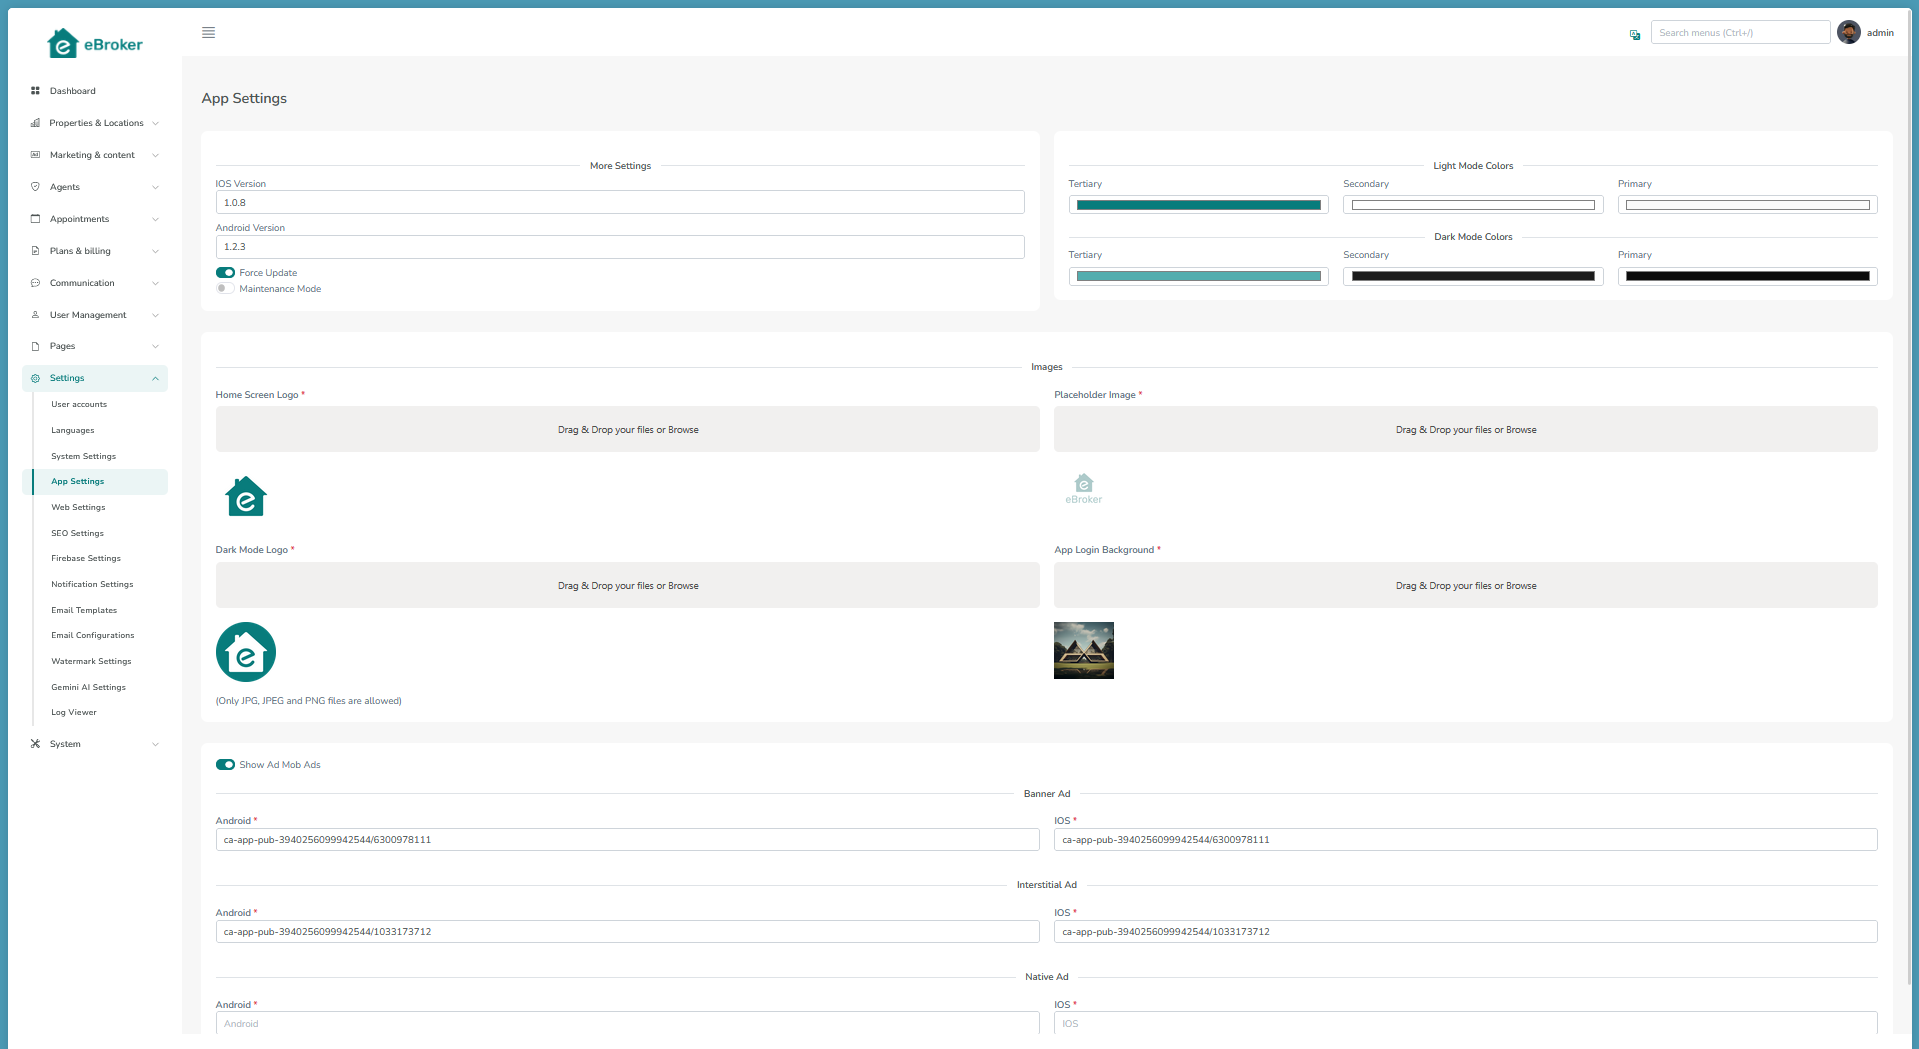Open Web Settings submenu item
Image resolution: width=1919 pixels, height=1049 pixels.
pos(78,507)
